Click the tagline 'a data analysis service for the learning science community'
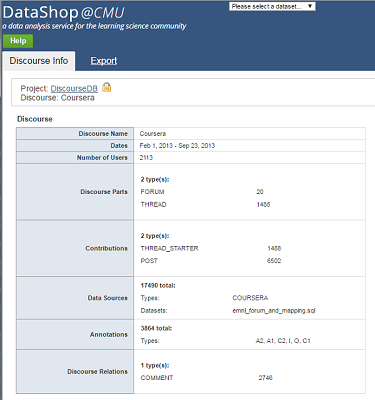The width and height of the screenshot is (375, 400). pos(94,26)
